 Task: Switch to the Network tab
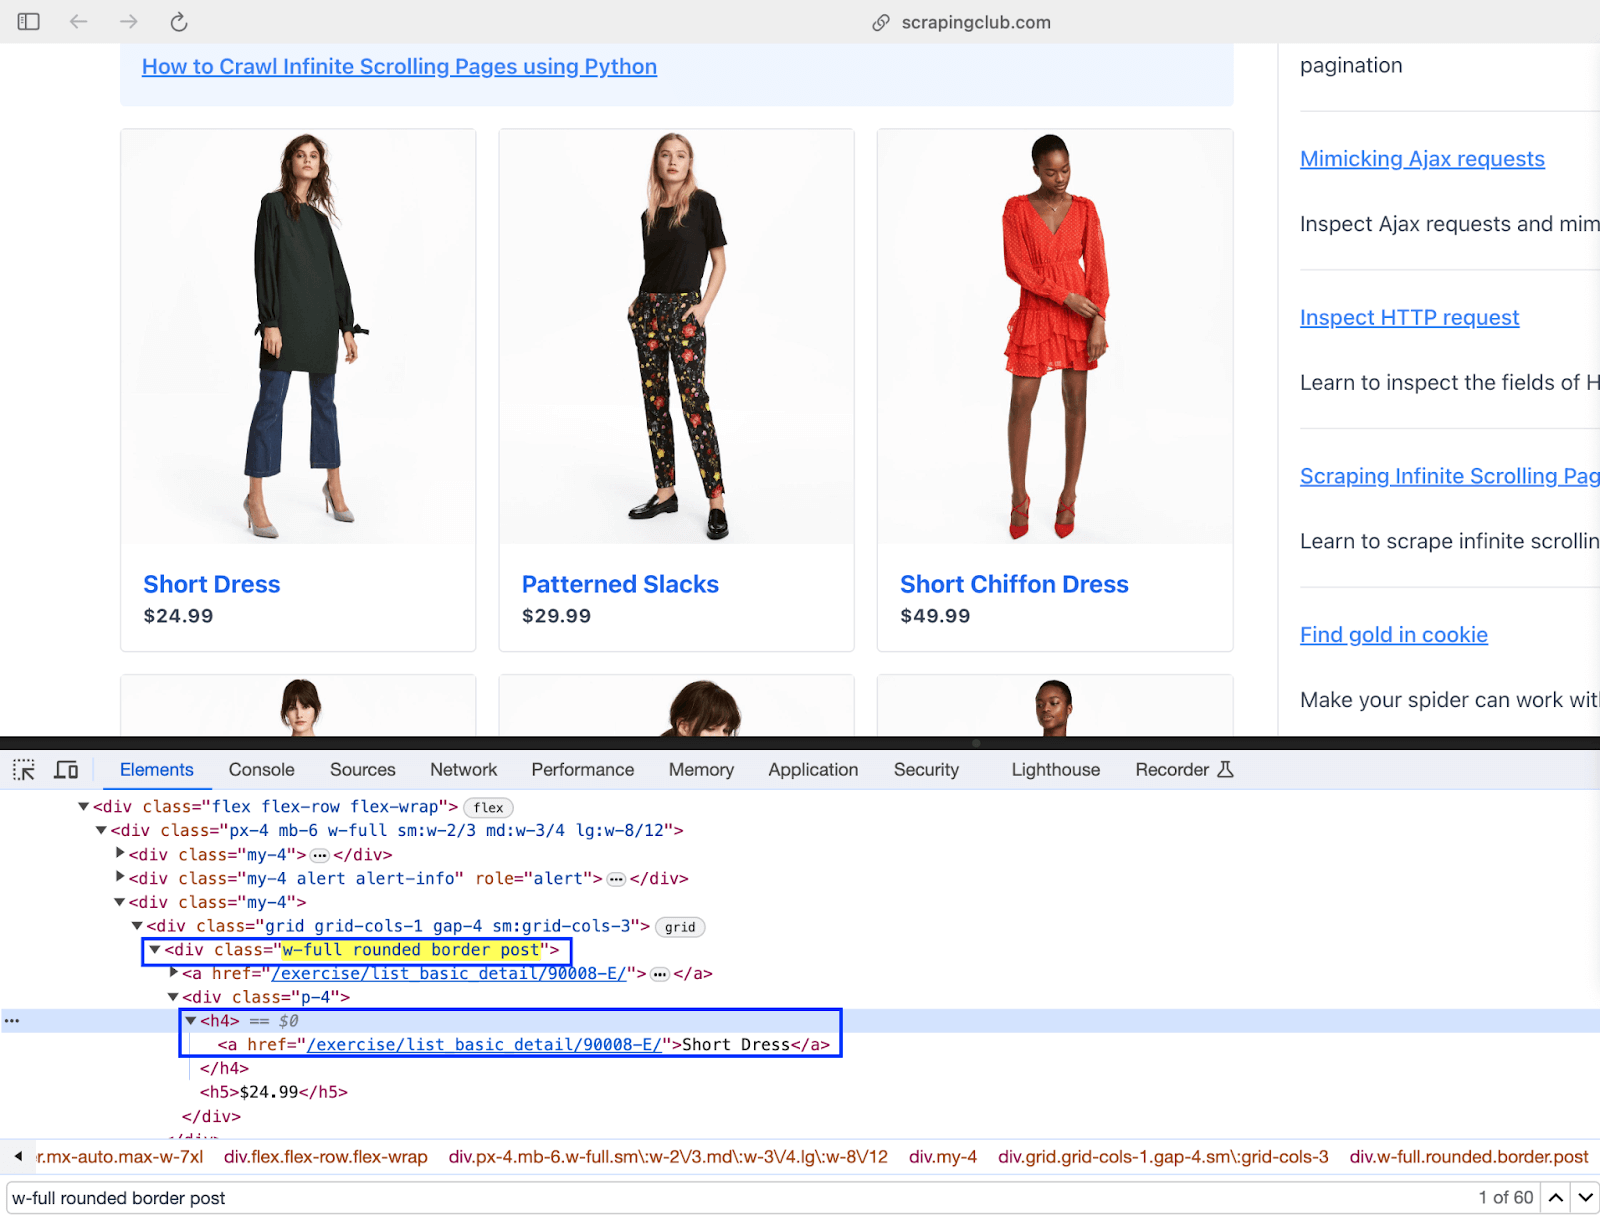coord(463,770)
